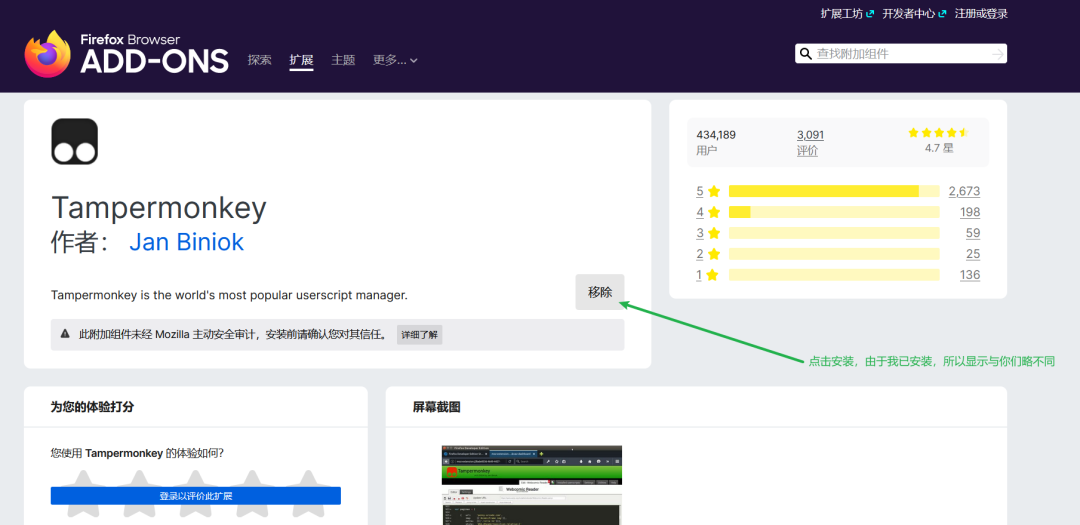Open the 探索 navigation tab
1080x525 pixels.
pos(260,60)
